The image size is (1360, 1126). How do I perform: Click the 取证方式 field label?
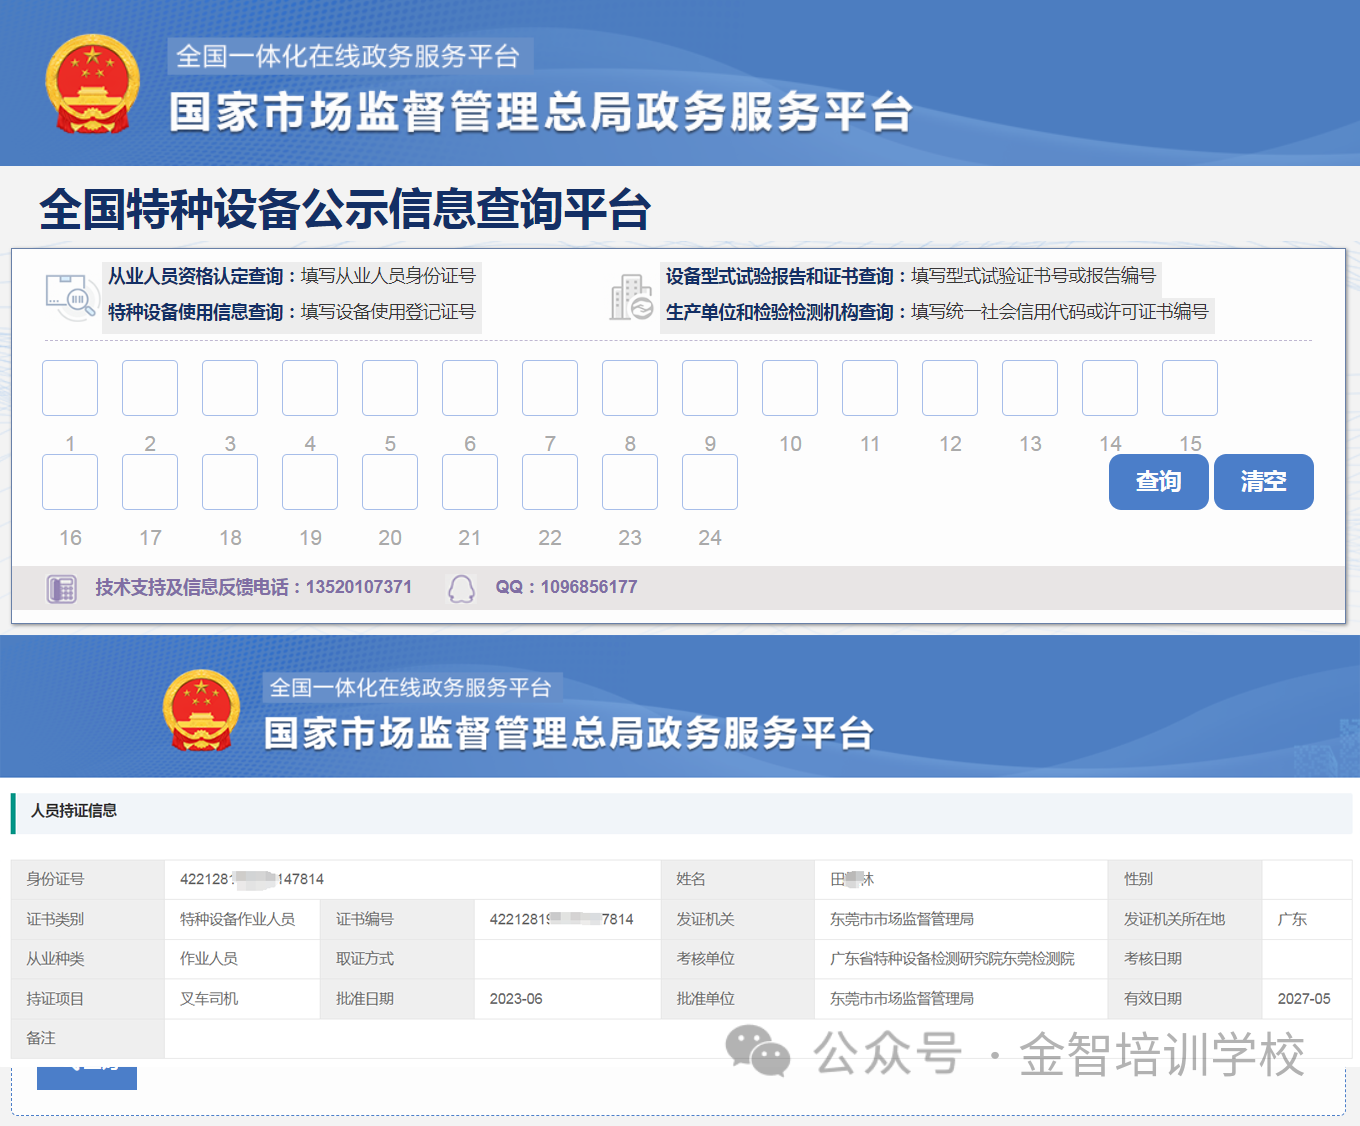pyautogui.click(x=365, y=959)
